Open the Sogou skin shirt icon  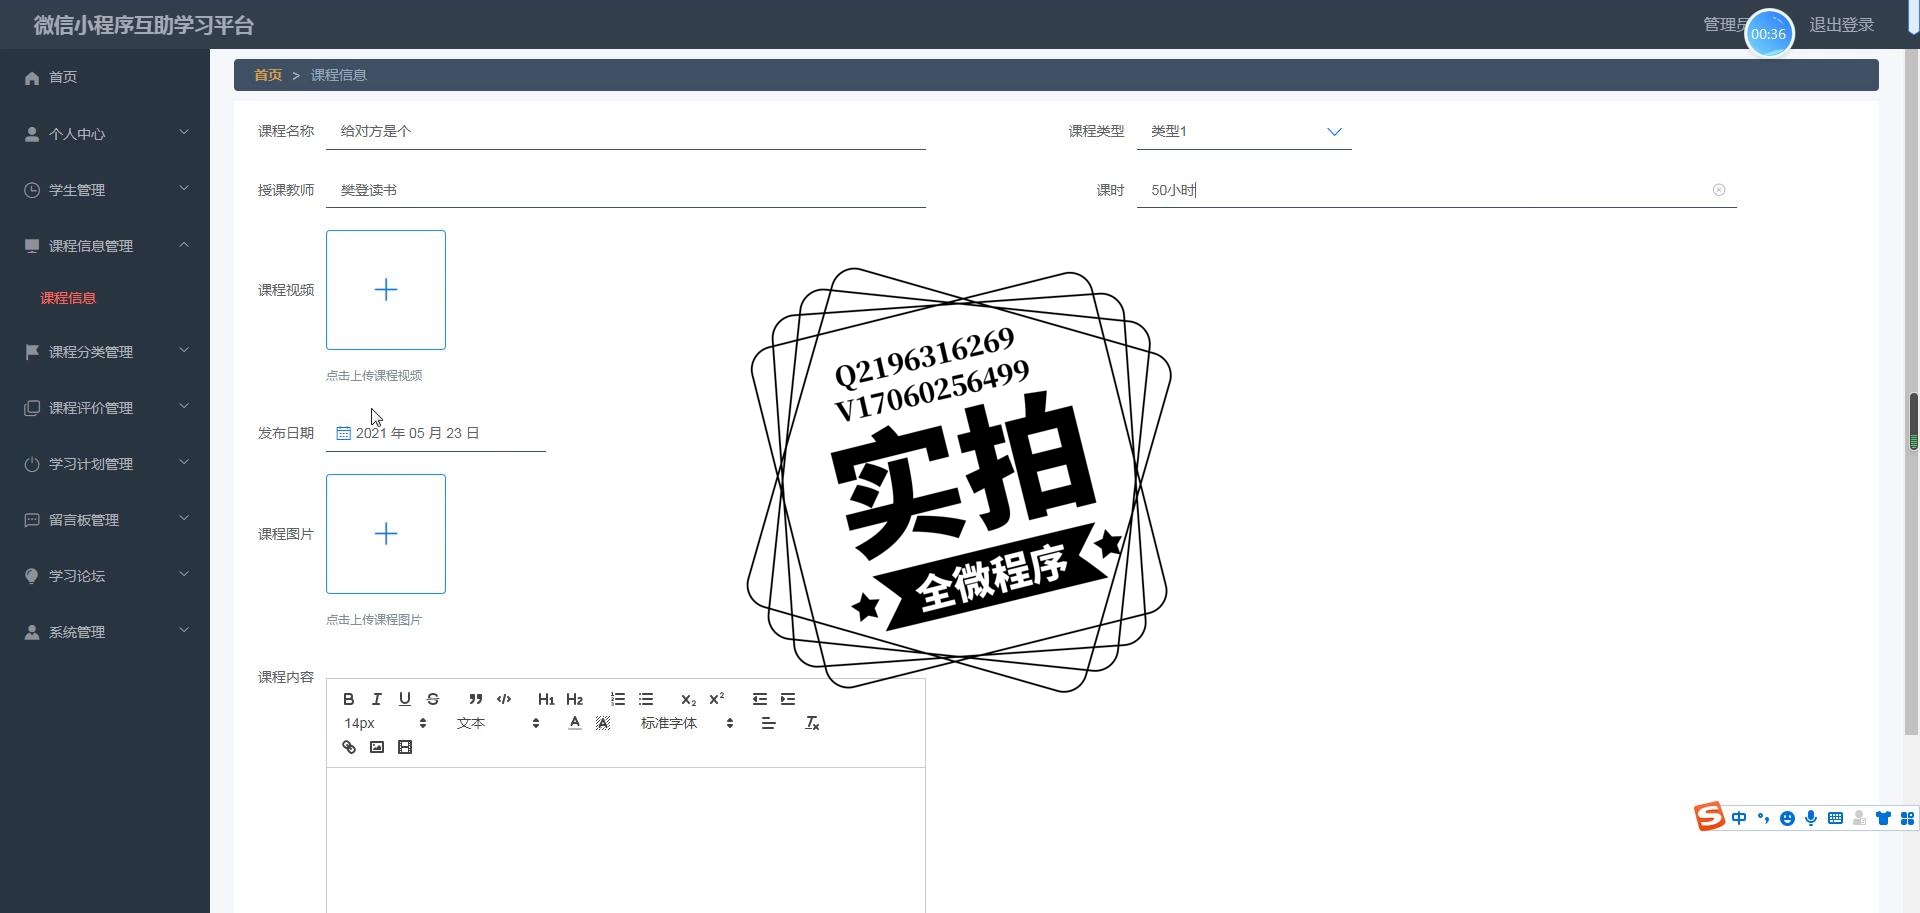(x=1883, y=818)
